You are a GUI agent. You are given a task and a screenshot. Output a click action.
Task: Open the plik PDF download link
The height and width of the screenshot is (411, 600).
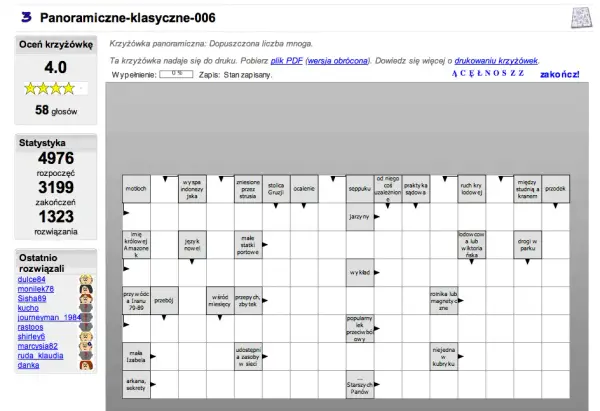tap(287, 60)
